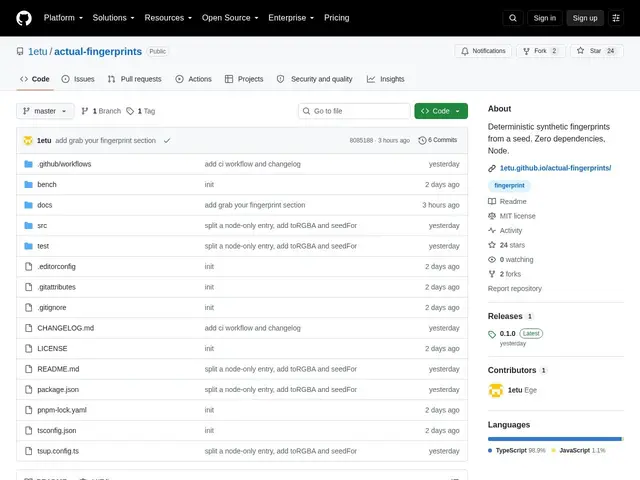
Task: Click the Go to file search field
Action: tap(354, 111)
